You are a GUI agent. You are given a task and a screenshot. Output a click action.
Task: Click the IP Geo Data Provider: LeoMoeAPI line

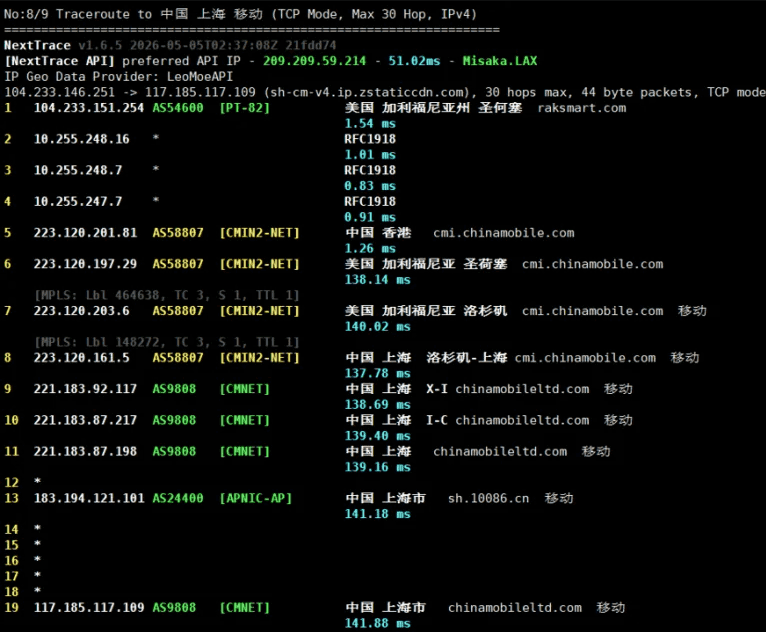(x=119, y=77)
